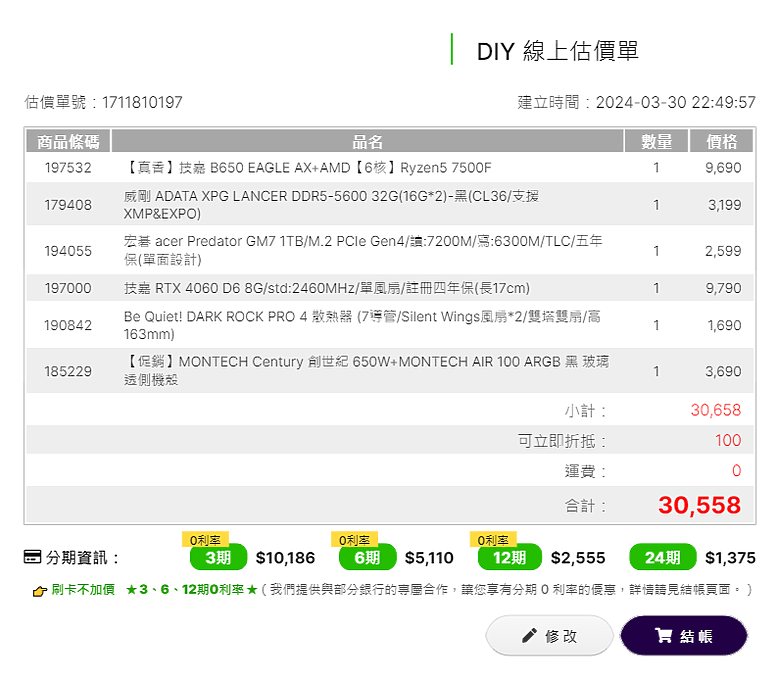The width and height of the screenshot is (780, 680).
Task: Click the 價格 column header
Action: (x=721, y=141)
